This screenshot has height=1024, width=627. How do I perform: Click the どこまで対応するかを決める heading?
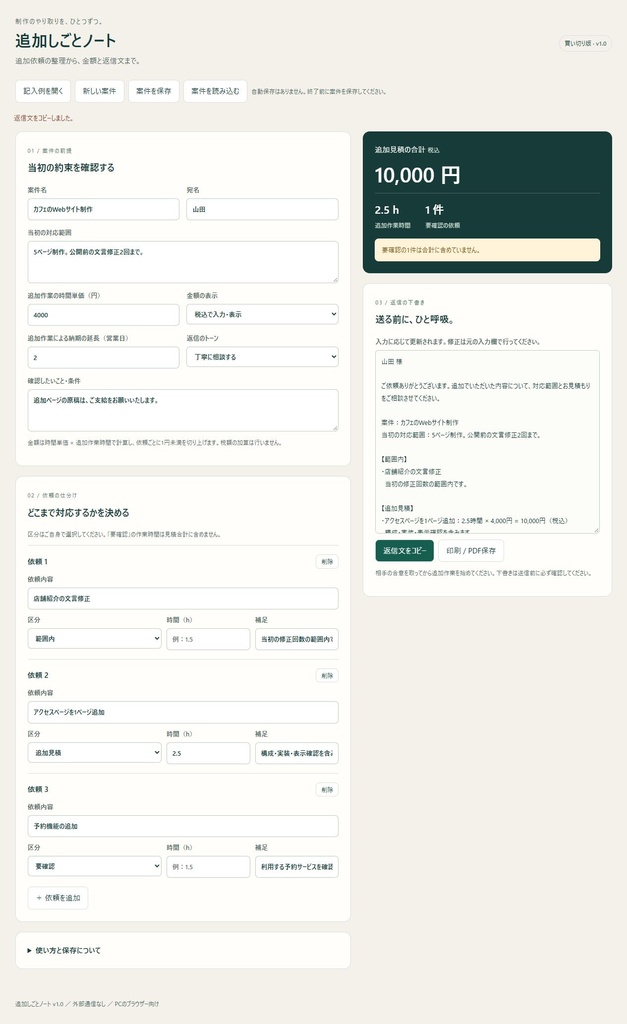pyautogui.click(x=78, y=513)
